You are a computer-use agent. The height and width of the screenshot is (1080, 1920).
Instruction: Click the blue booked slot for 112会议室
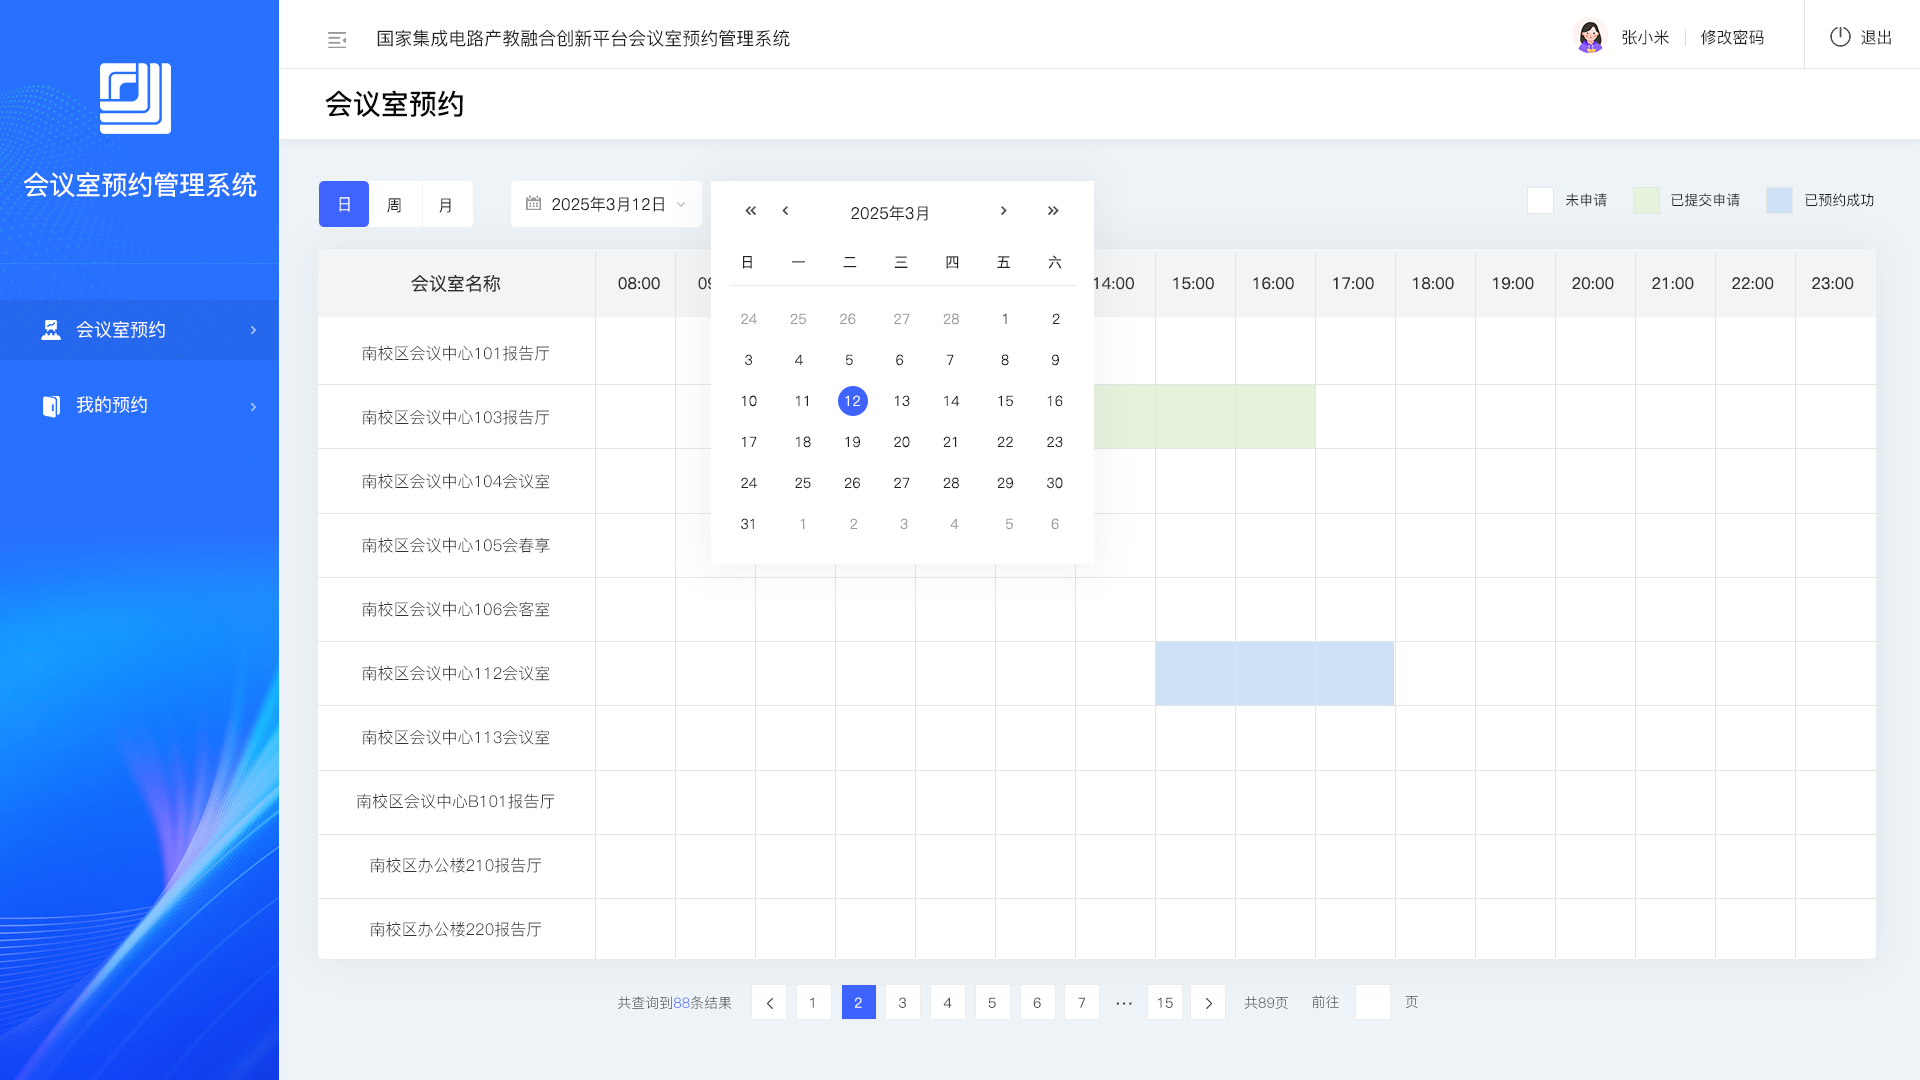[1274, 673]
